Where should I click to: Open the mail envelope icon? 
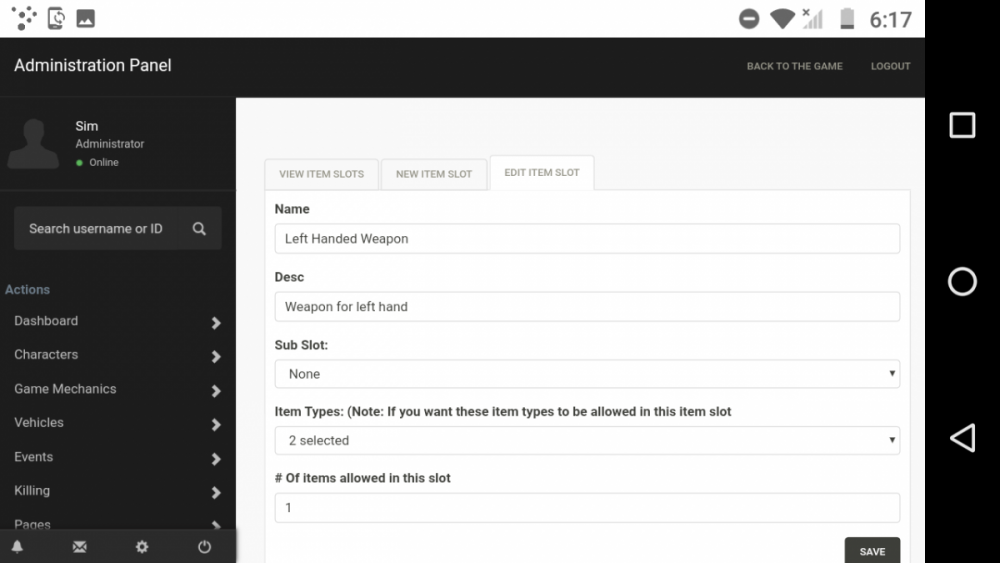[x=80, y=547]
